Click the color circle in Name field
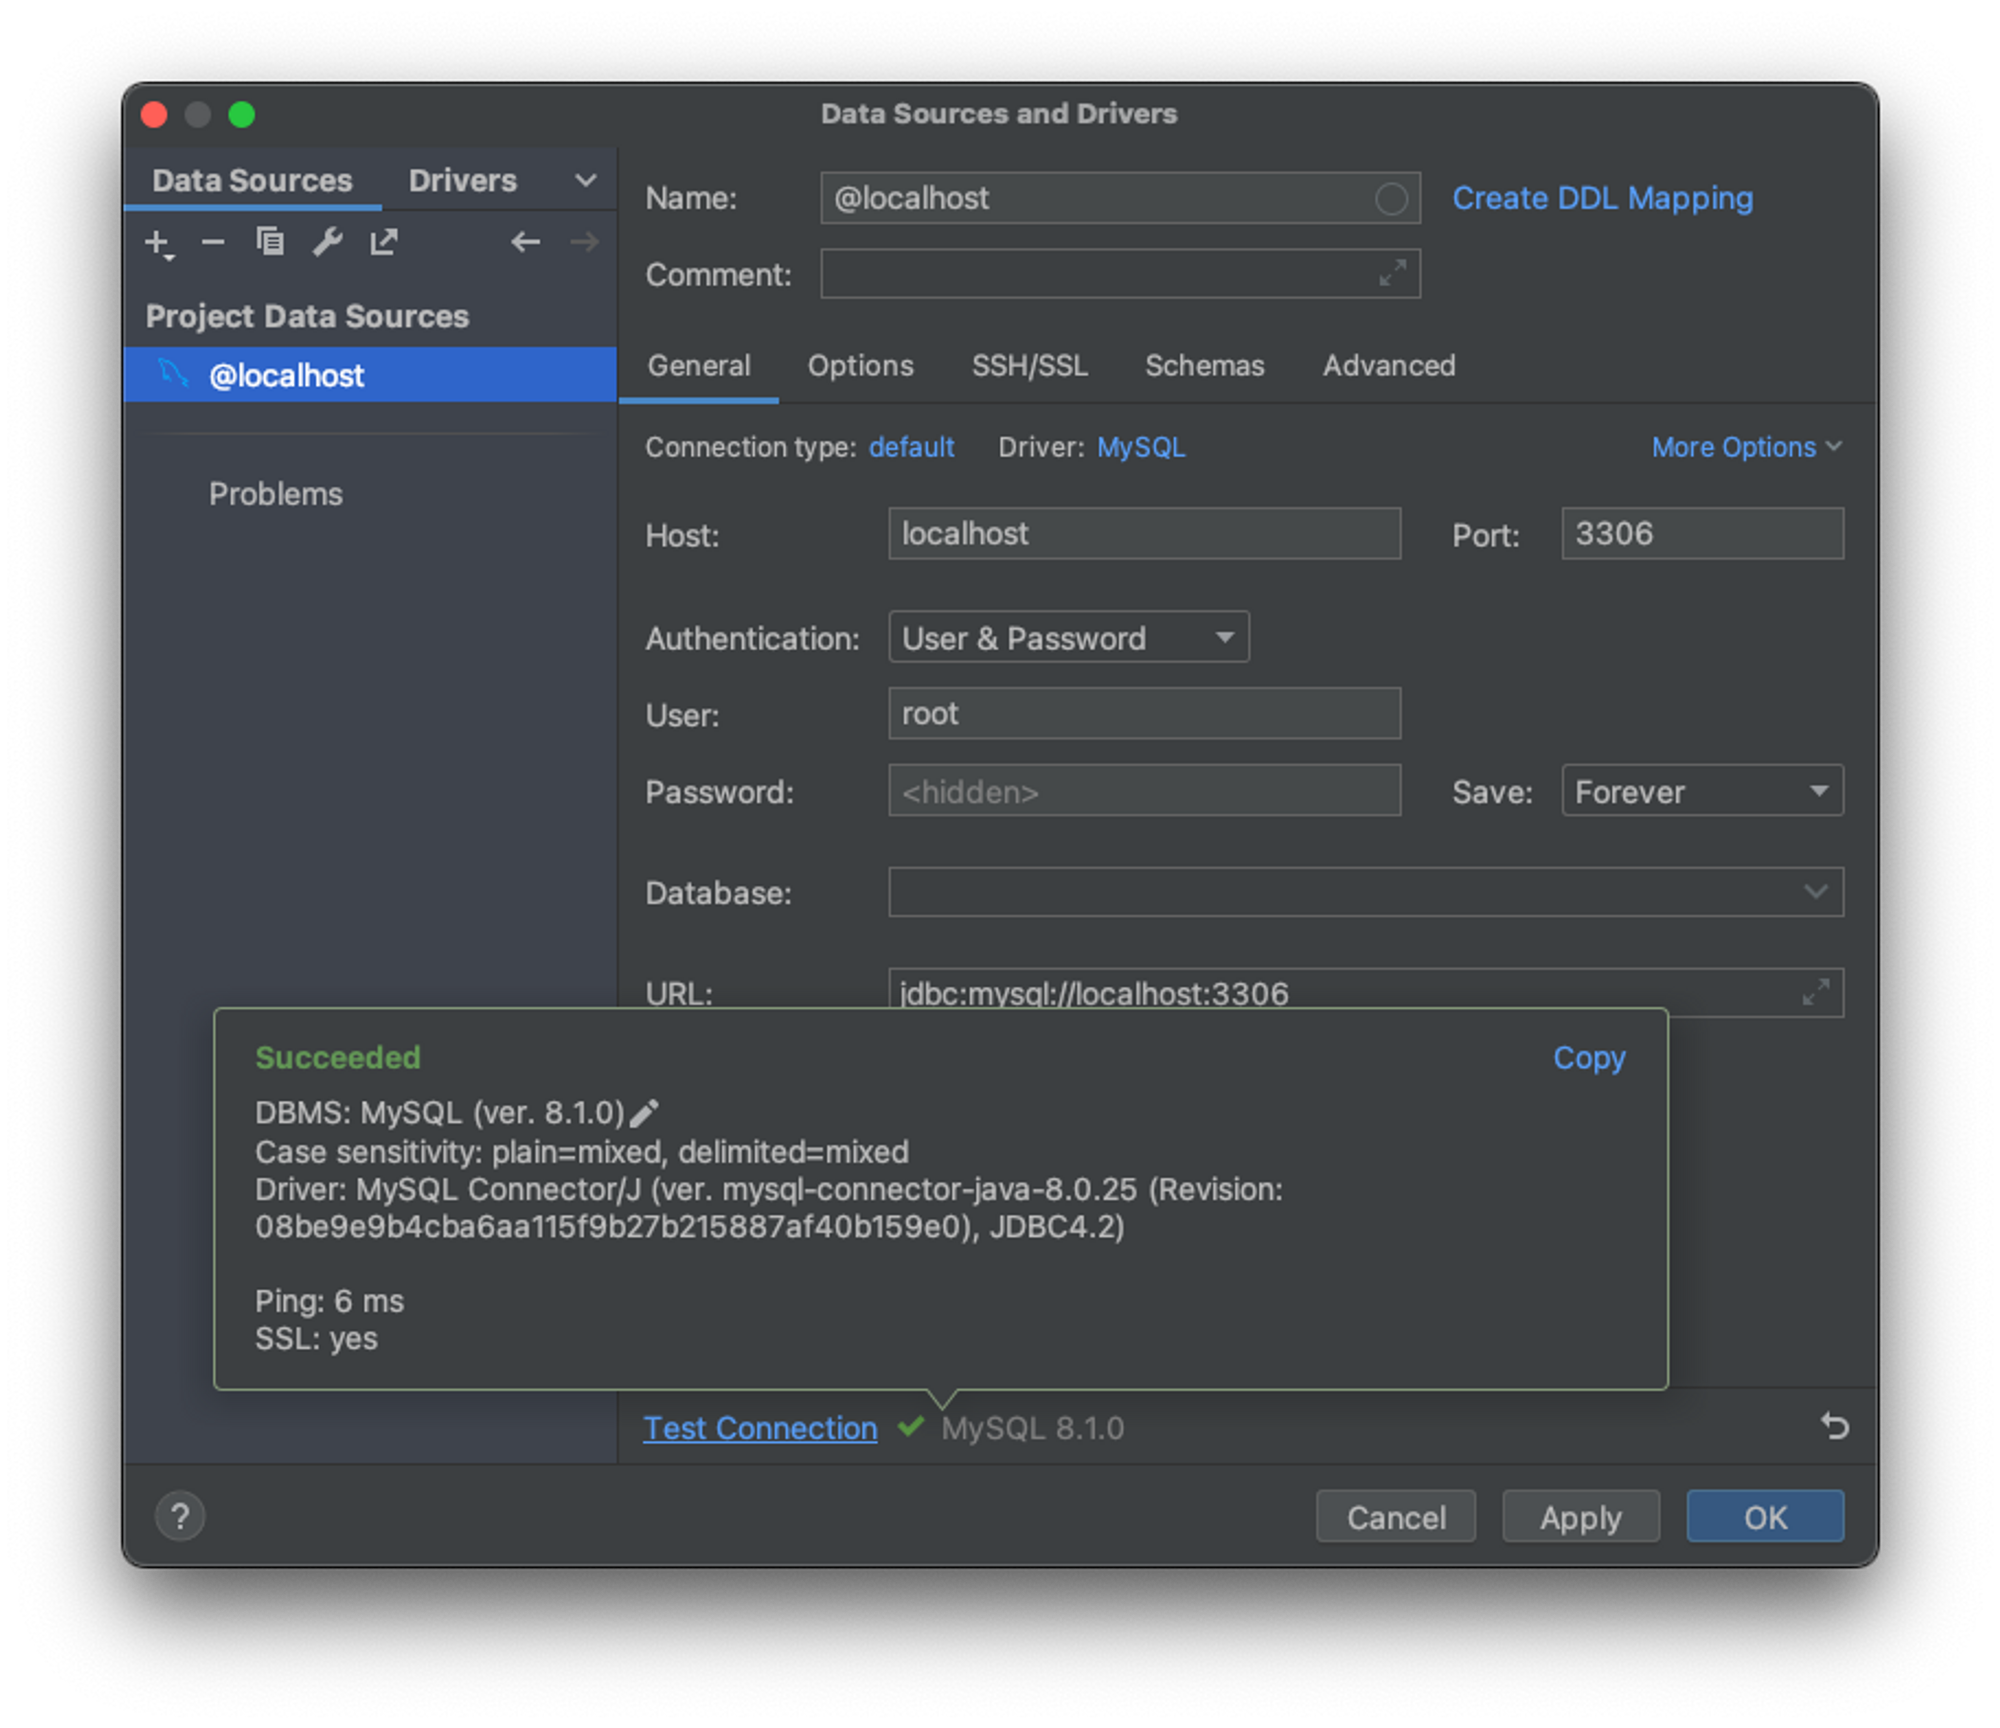2000x1728 pixels. pos(1391,199)
